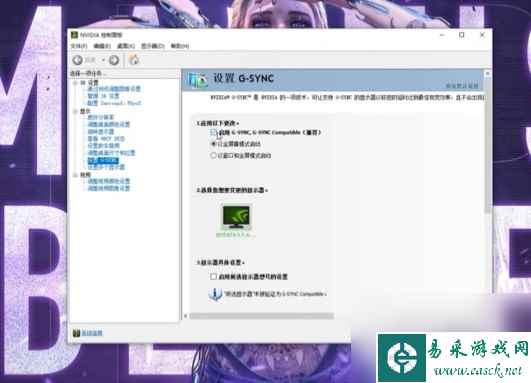Viewport: 531px width, 383px height.
Task: Click the restore defaults link in header
Action: (462, 86)
